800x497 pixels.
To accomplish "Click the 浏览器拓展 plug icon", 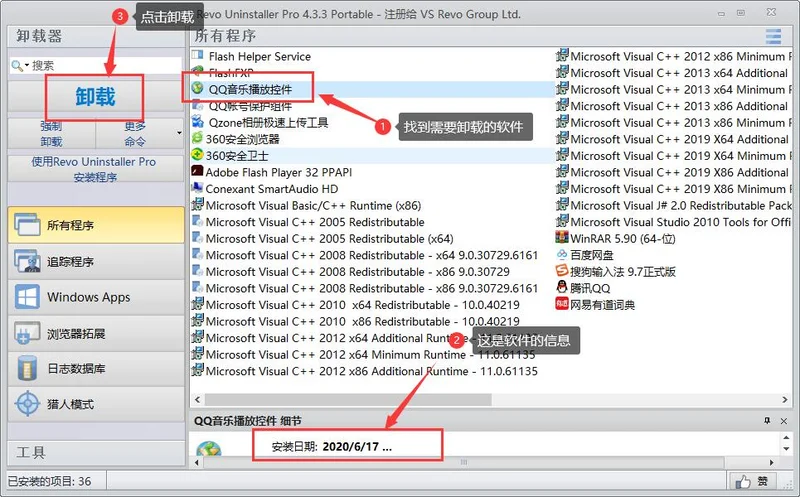I will coord(27,333).
